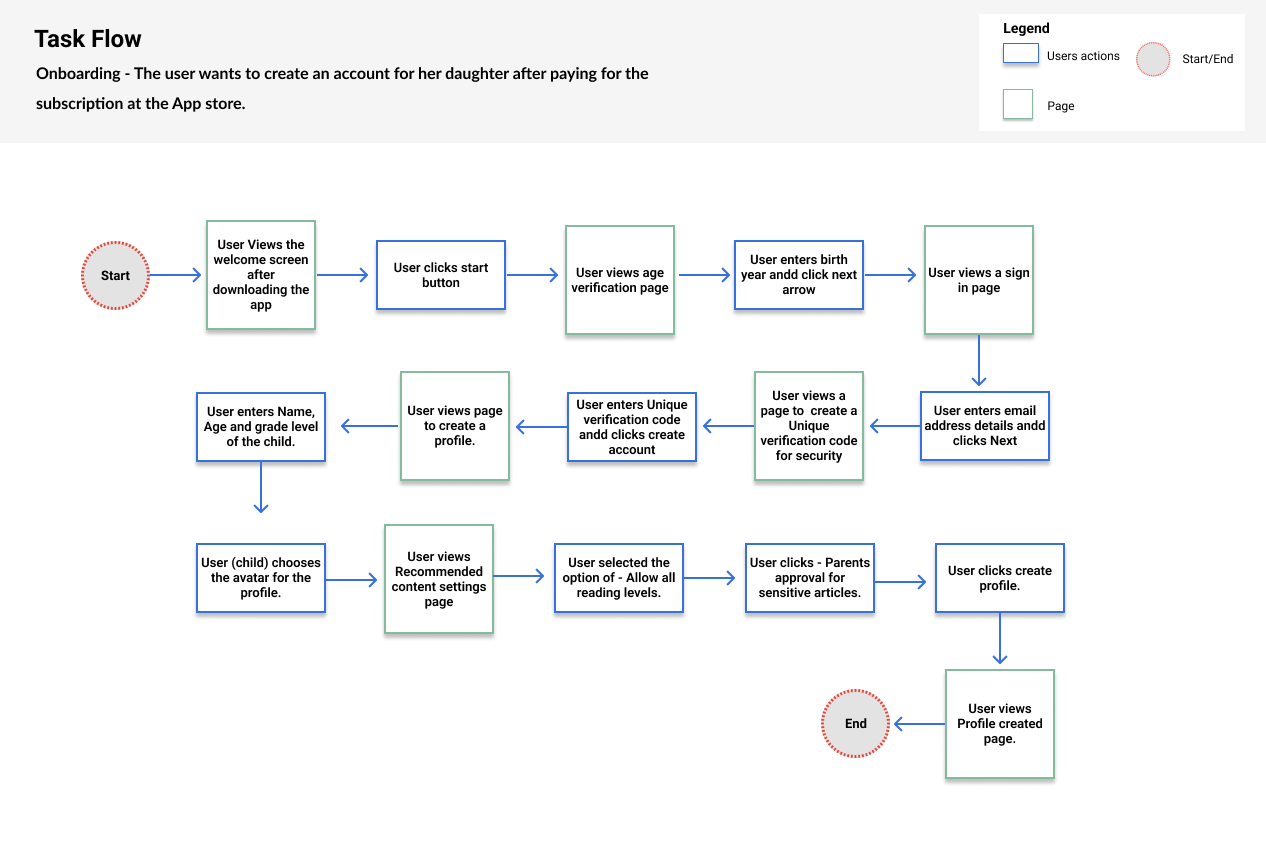Click the 'Task Flow' title

(x=88, y=39)
